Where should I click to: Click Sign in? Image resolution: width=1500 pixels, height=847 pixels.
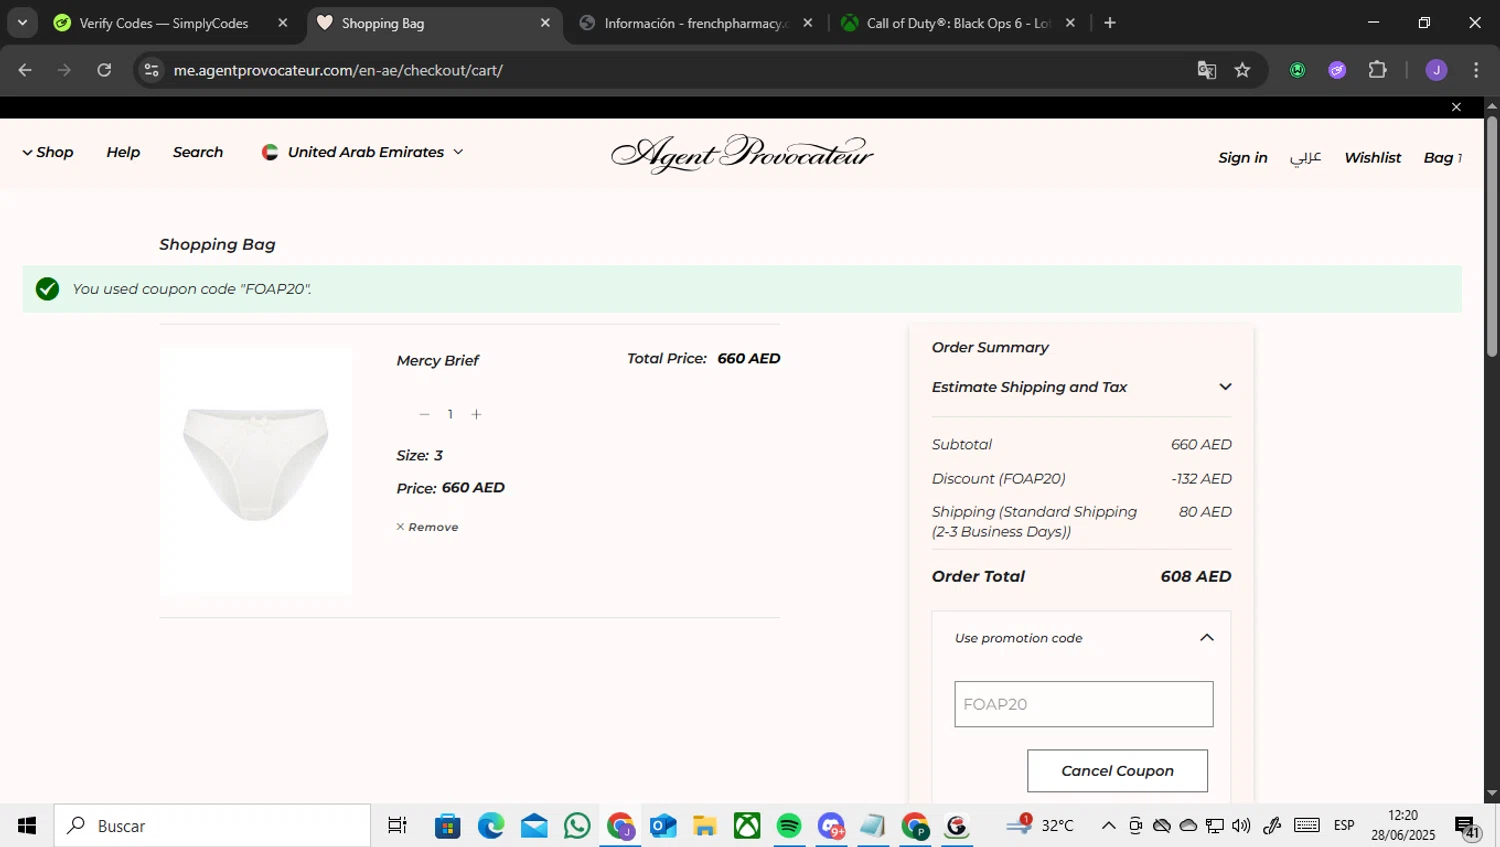point(1243,158)
